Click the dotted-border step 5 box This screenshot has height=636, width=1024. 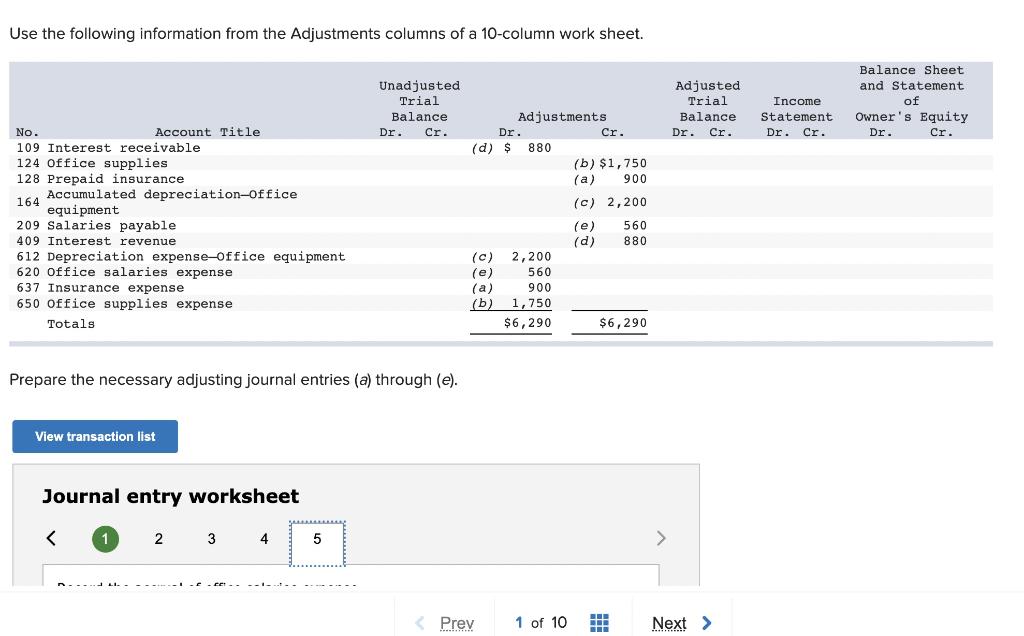point(317,538)
